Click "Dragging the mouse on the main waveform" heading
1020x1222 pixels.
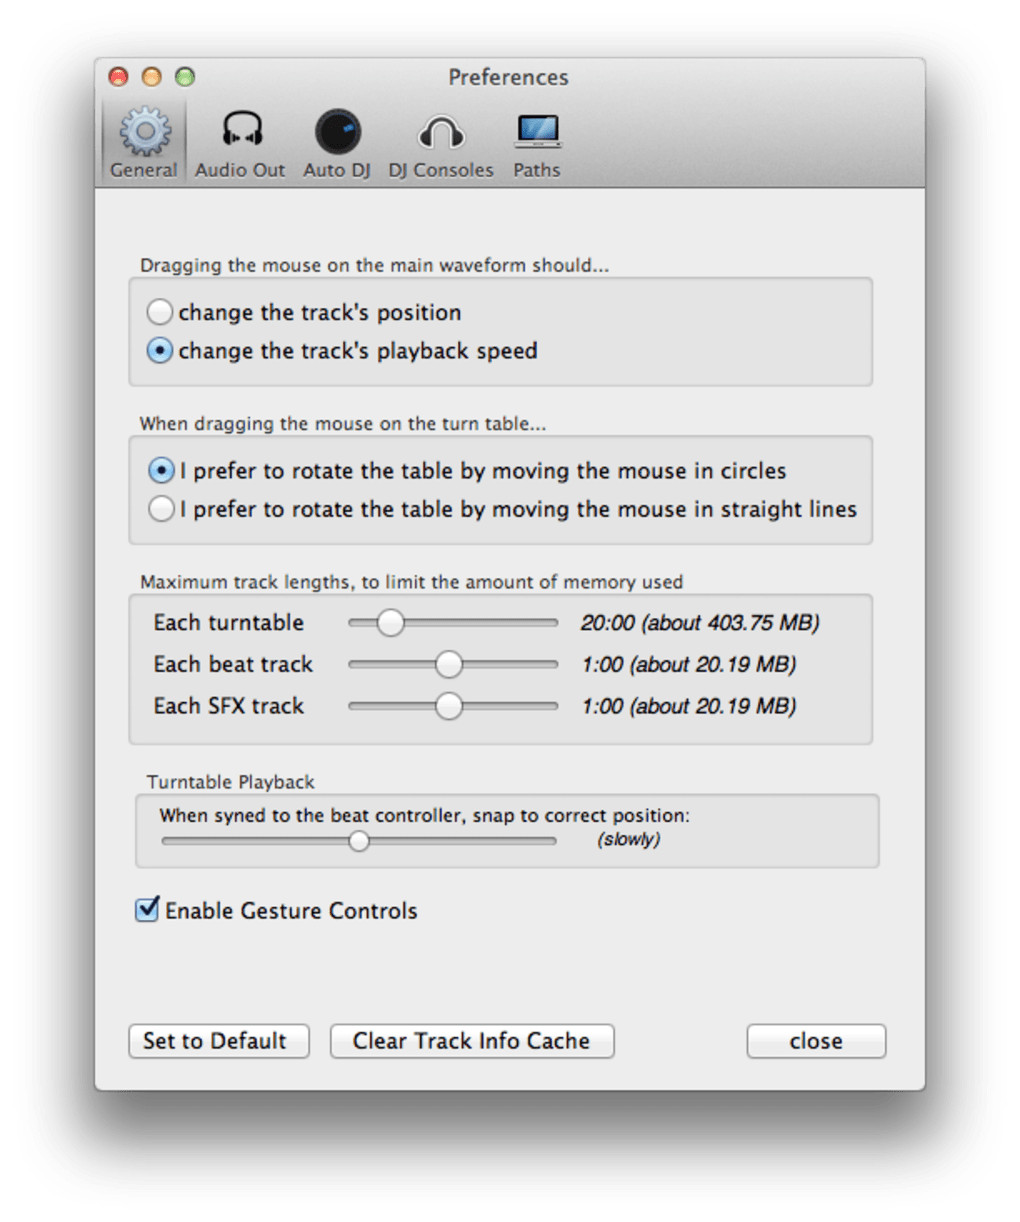(x=374, y=265)
